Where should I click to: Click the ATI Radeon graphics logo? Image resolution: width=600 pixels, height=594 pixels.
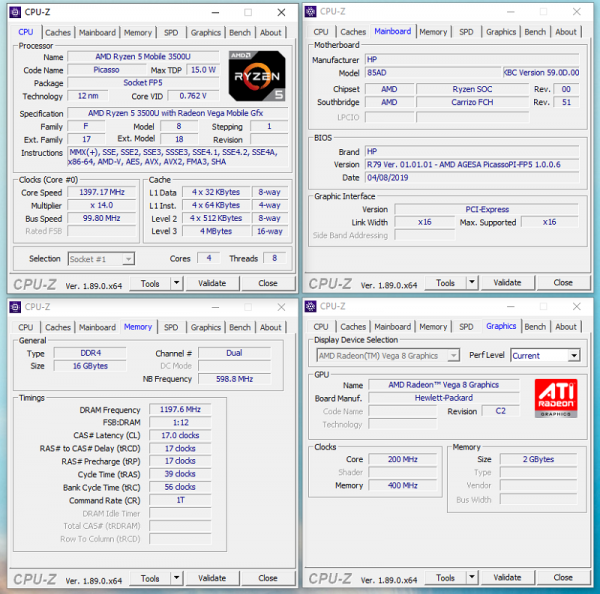(556, 398)
